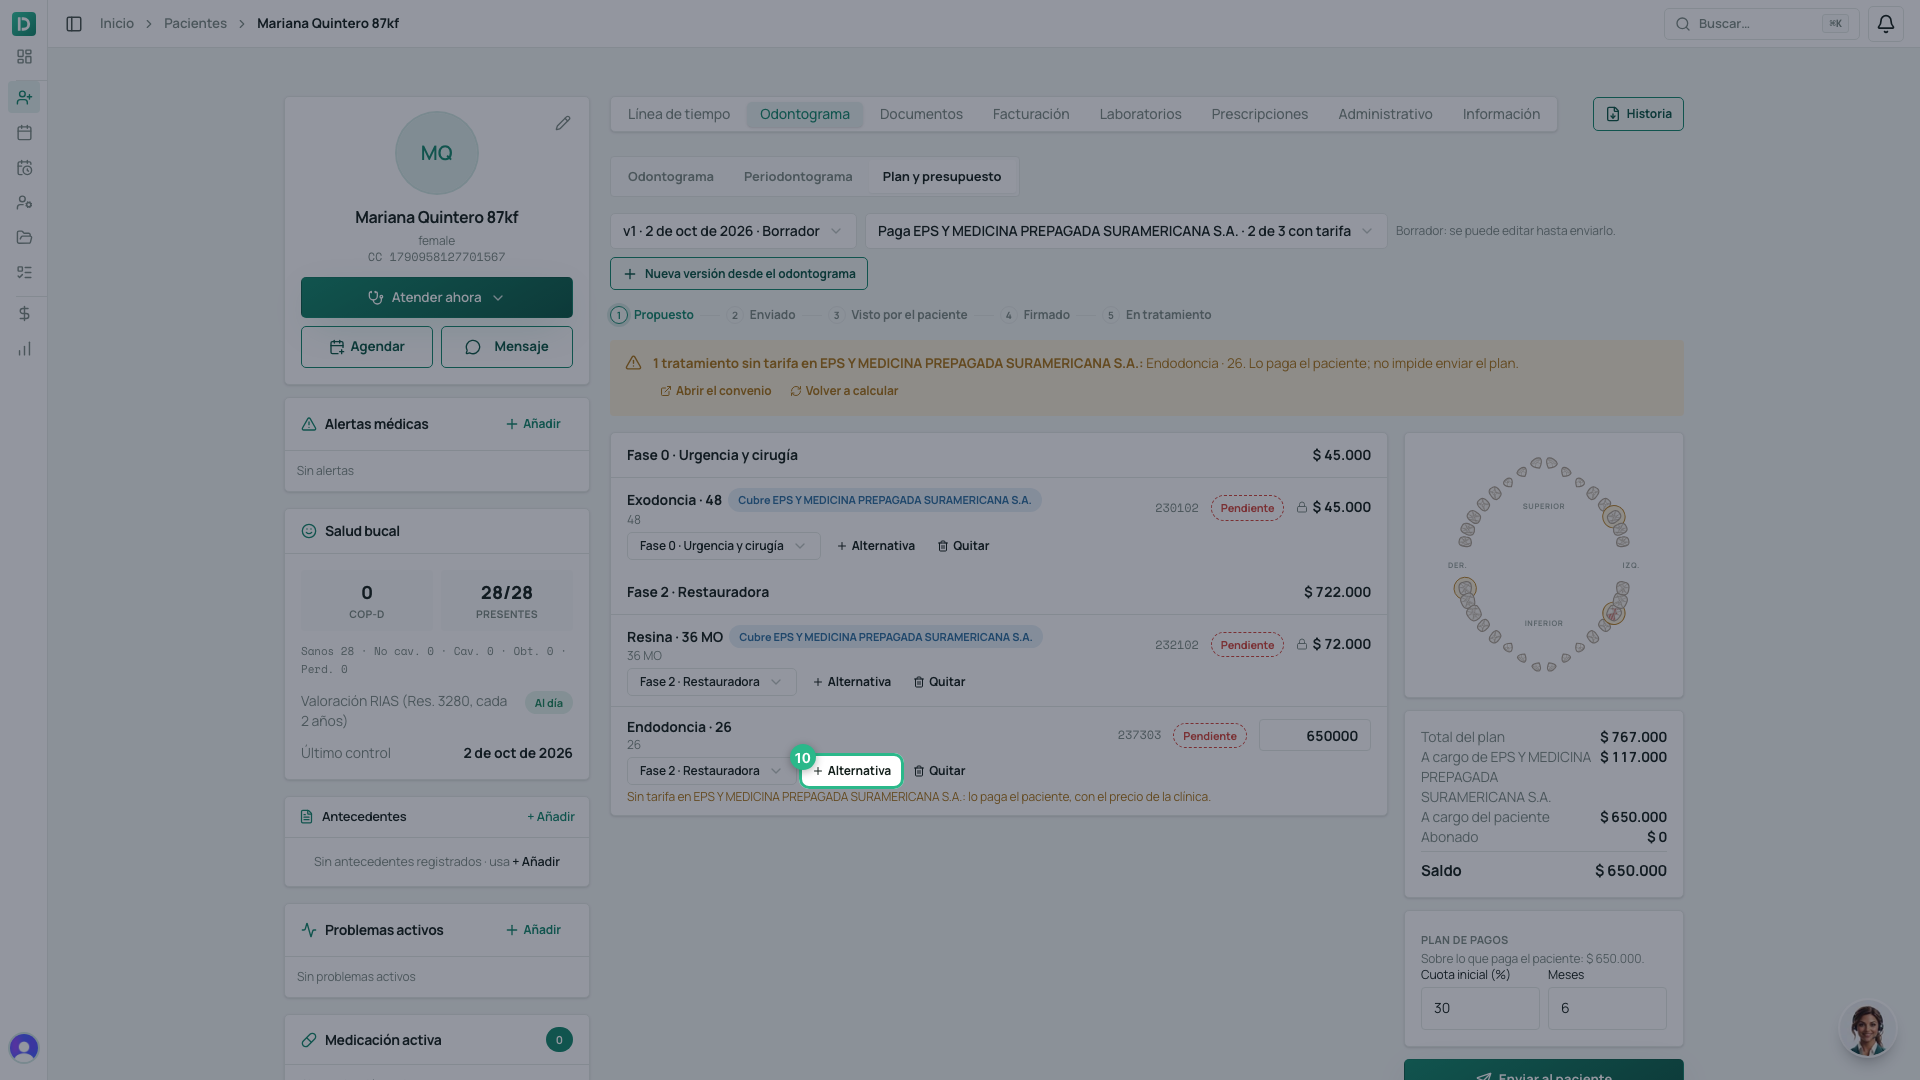The height and width of the screenshot is (1080, 1920).
Task: Change phase dropdown for Exodoncia 48
Action: [x=723, y=546]
